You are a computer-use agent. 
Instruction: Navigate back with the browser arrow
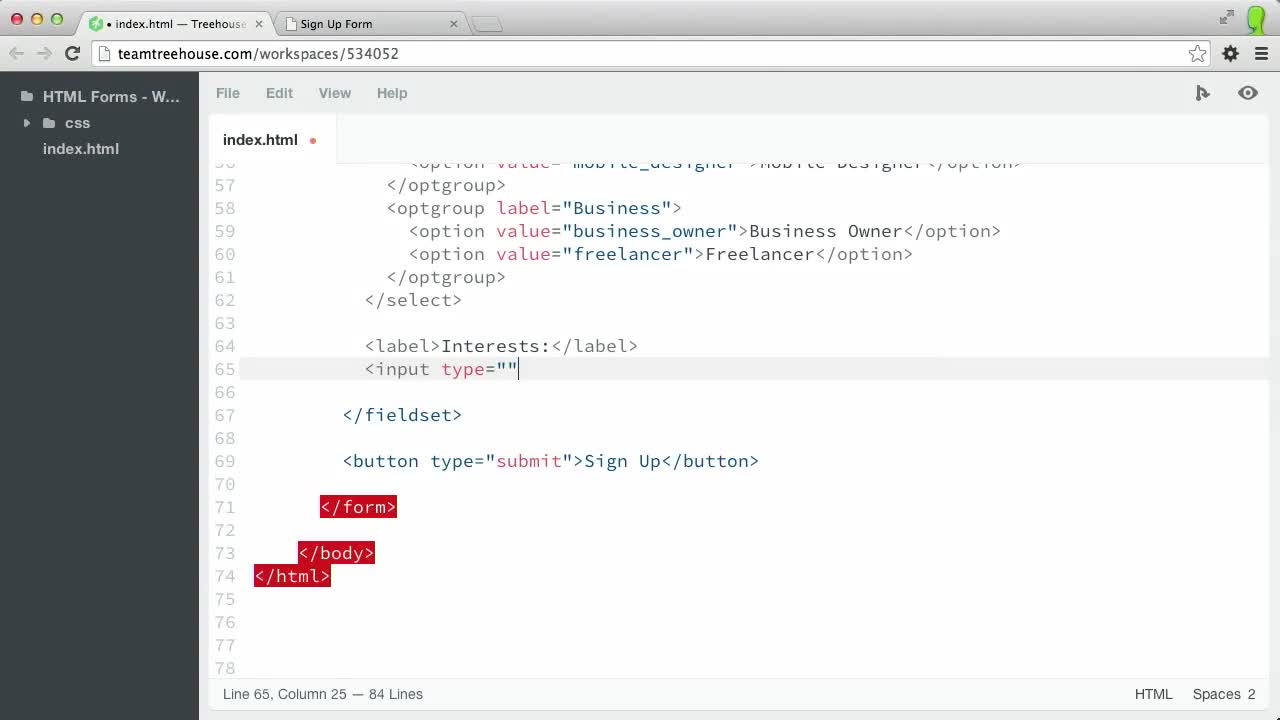click(16, 53)
